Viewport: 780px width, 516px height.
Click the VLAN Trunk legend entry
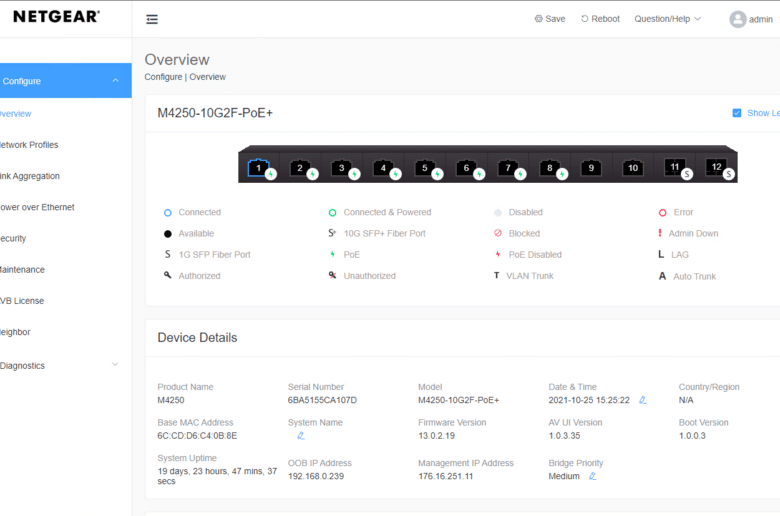523,276
